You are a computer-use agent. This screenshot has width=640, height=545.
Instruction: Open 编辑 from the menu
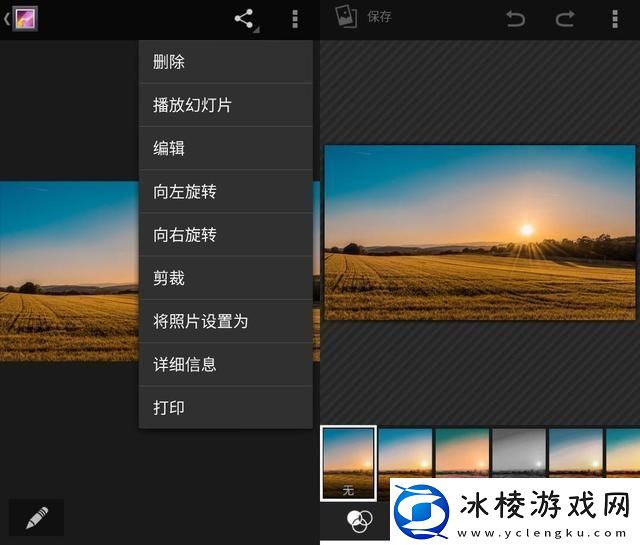(226, 148)
